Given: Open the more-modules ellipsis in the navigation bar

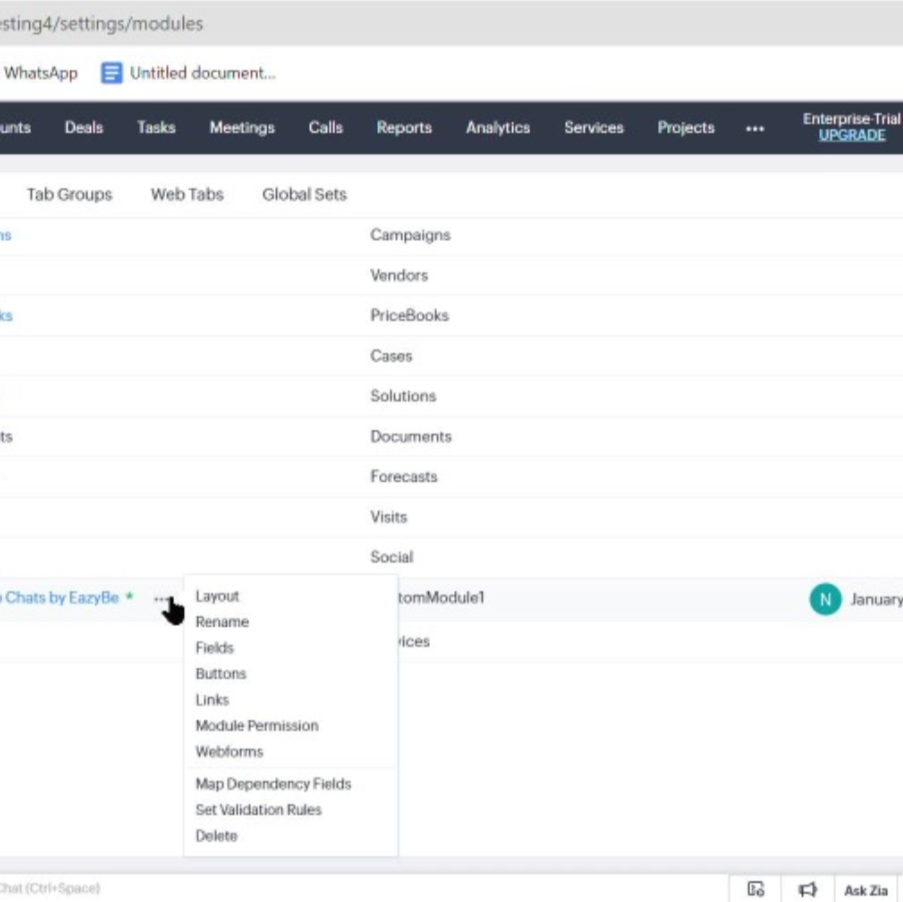Looking at the screenshot, I should [x=755, y=128].
